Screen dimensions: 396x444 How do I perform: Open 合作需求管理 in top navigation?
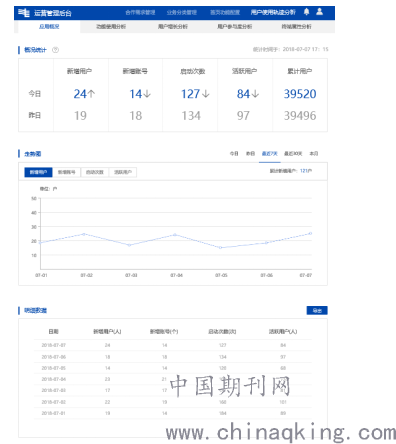tap(140, 13)
